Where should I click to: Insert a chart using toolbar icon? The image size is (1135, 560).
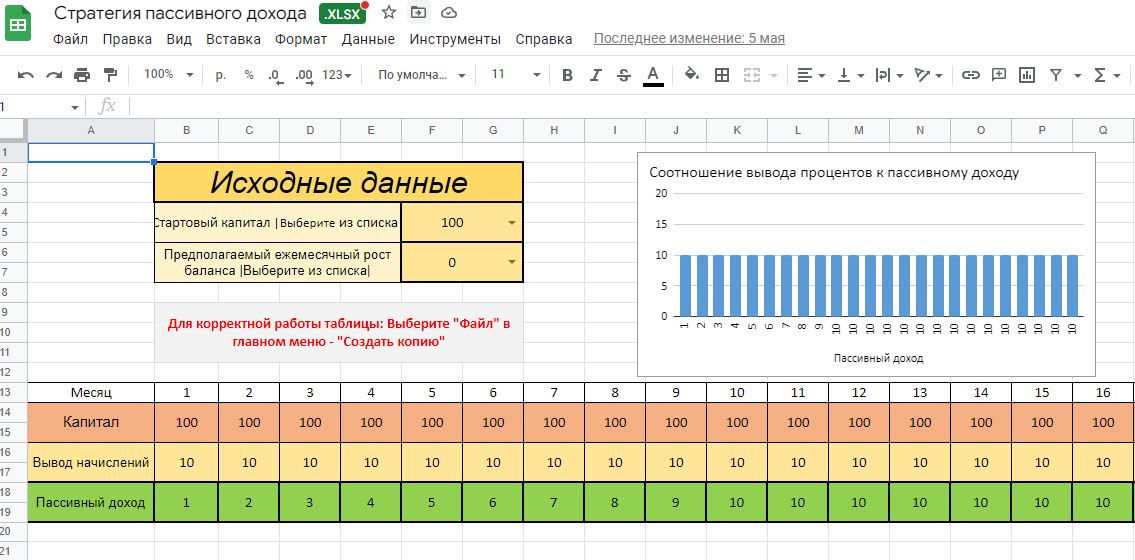(1026, 75)
